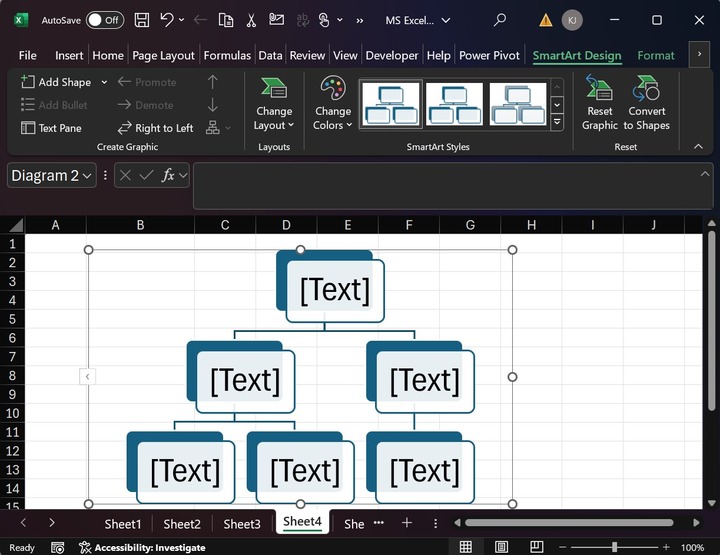
Task: Click the Save icon in title bar
Action: pos(142,19)
